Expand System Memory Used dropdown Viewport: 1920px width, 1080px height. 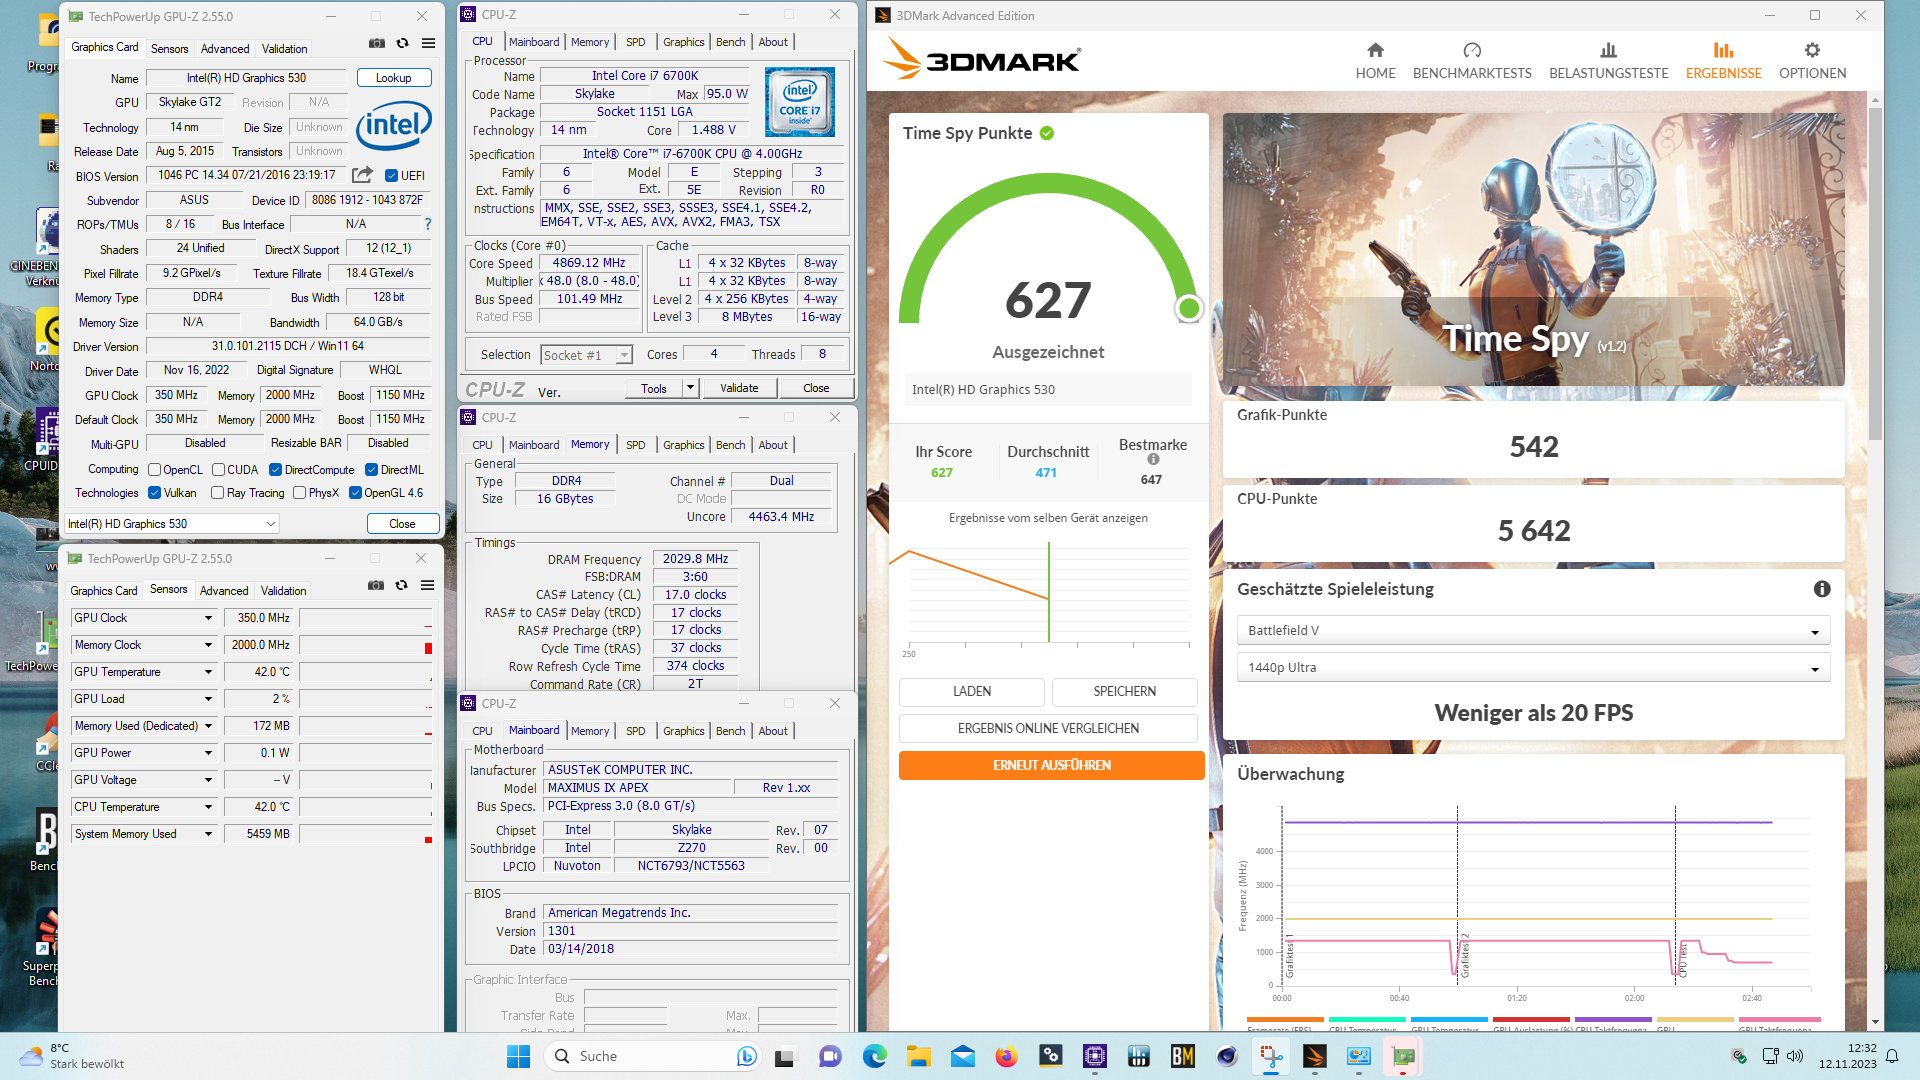208,834
